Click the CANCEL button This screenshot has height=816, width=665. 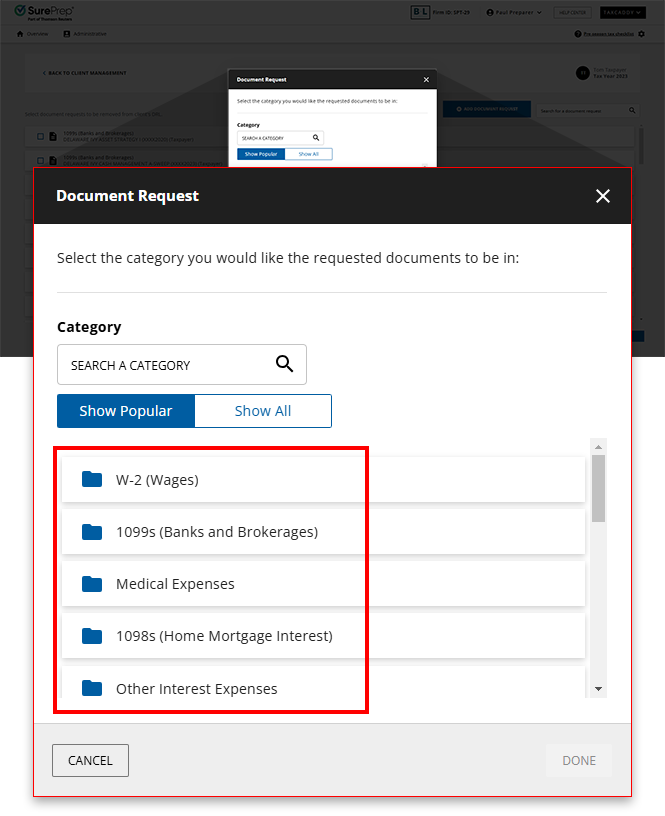[90, 760]
